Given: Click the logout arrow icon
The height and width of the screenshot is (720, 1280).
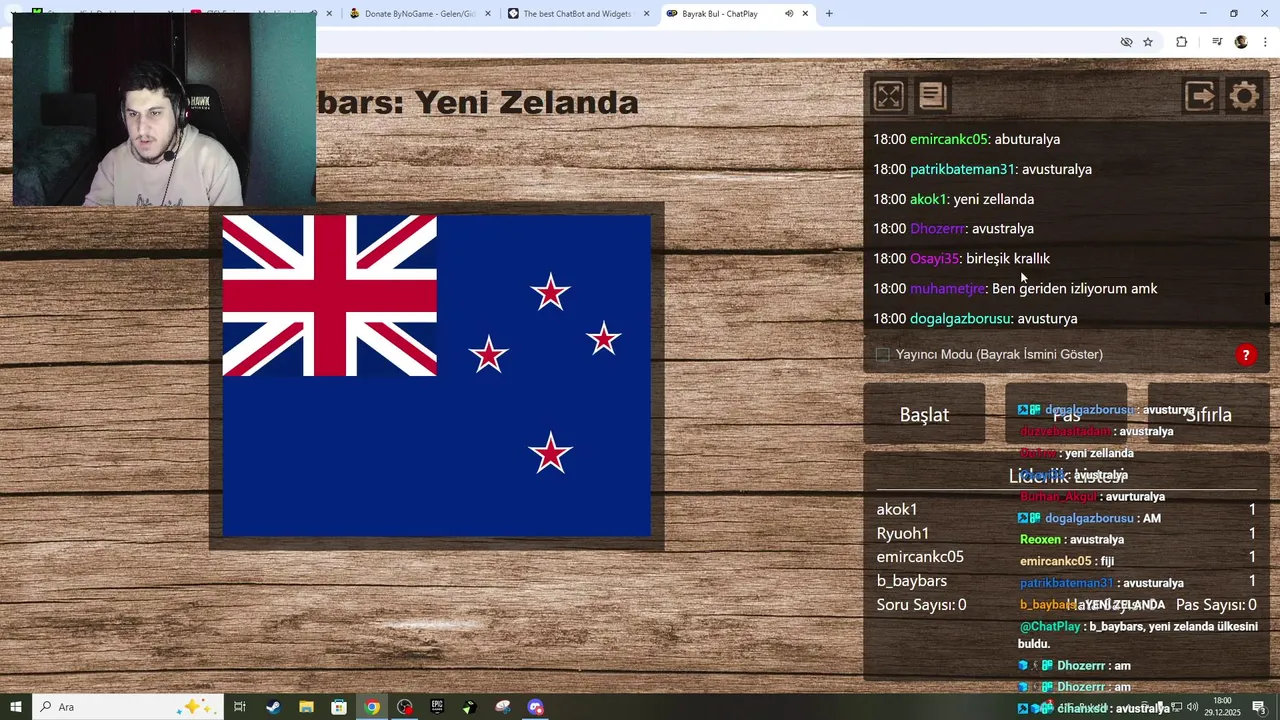Looking at the screenshot, I should (x=1200, y=96).
